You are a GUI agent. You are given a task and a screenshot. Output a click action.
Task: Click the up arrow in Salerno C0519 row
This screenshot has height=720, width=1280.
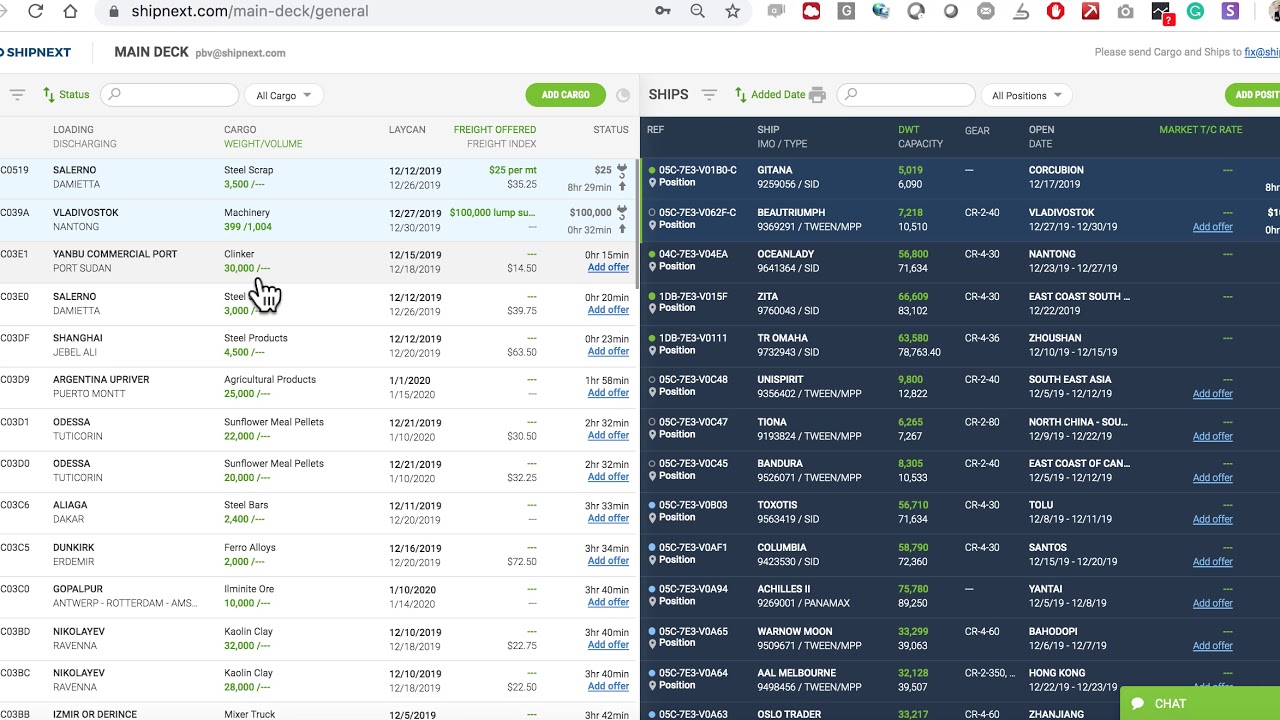pos(622,187)
